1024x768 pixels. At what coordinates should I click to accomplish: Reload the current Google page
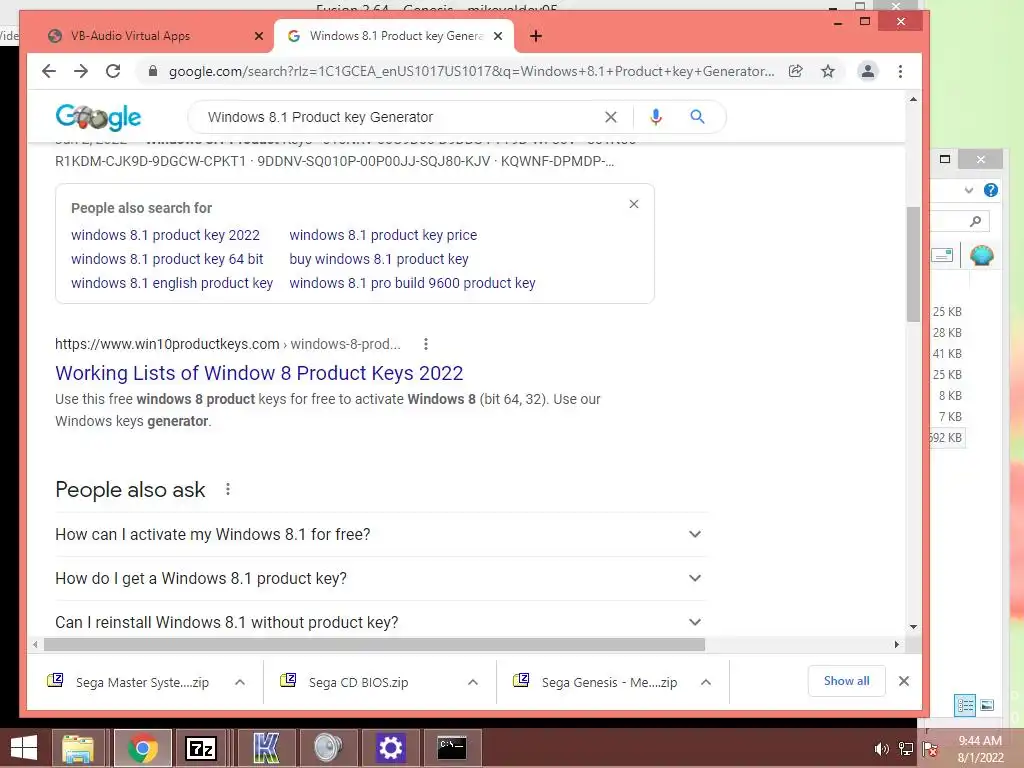113,71
